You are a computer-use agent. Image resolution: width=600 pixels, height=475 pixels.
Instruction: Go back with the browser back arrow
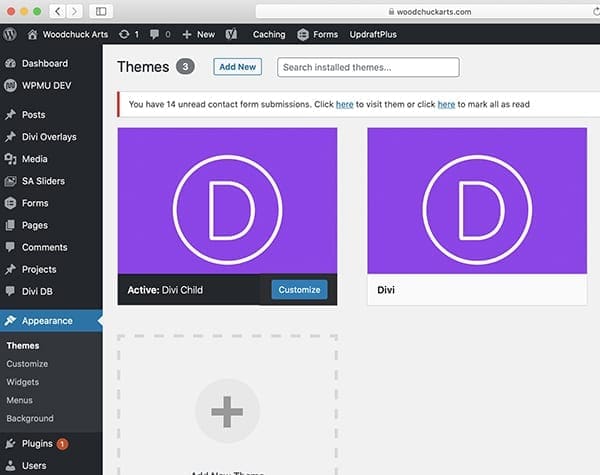57,11
